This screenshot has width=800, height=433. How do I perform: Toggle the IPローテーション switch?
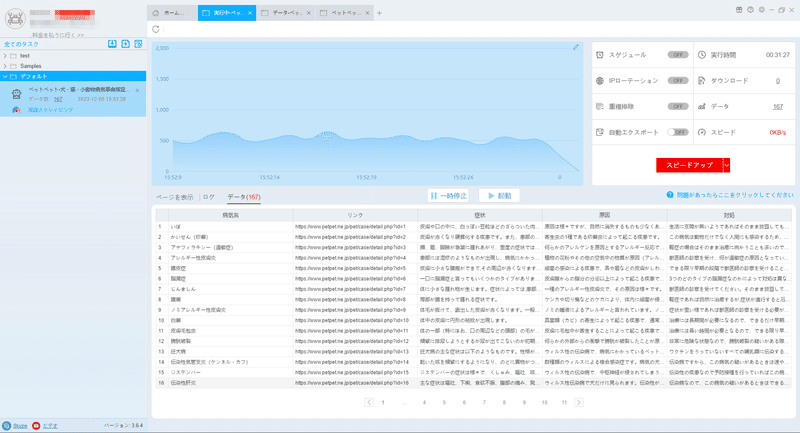(x=678, y=81)
